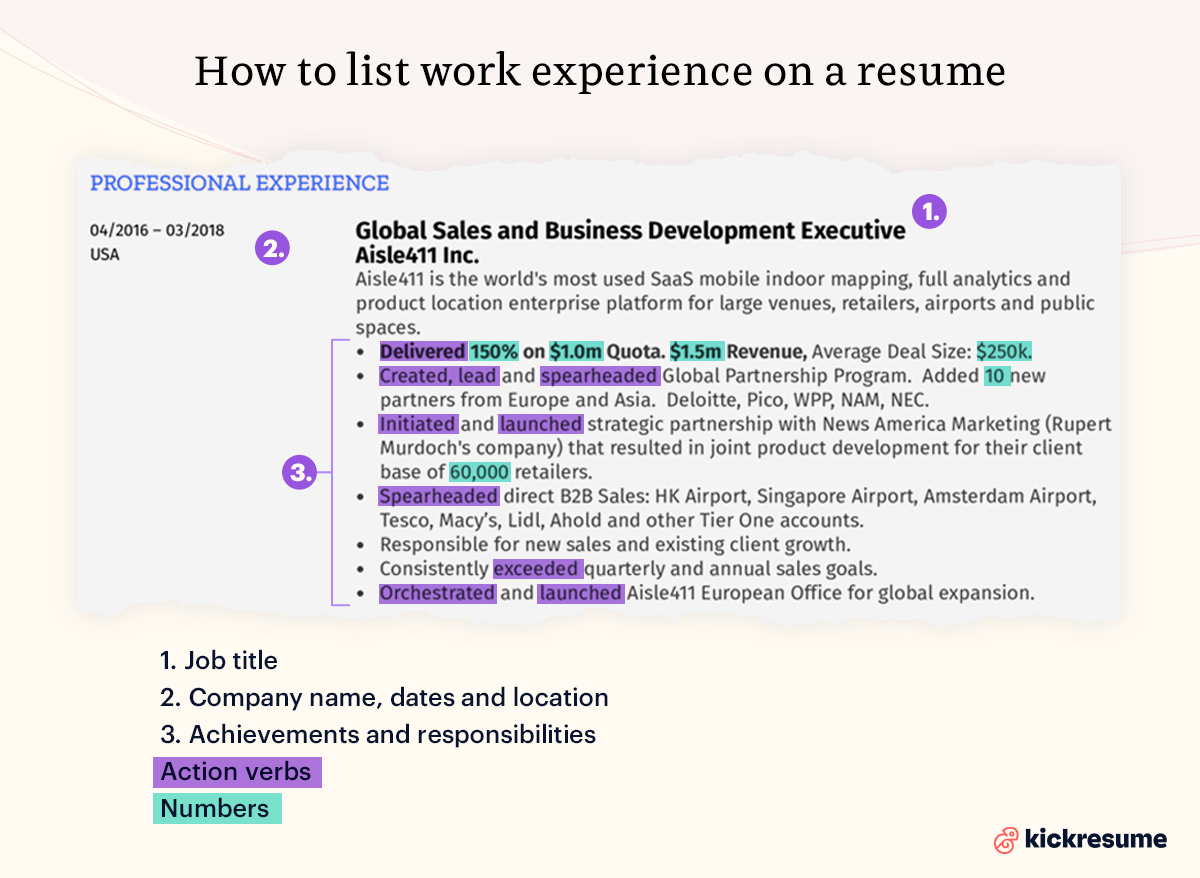This screenshot has height=878, width=1200.
Task: Click the purple "Action verbs" legend swatch
Action: point(237,772)
